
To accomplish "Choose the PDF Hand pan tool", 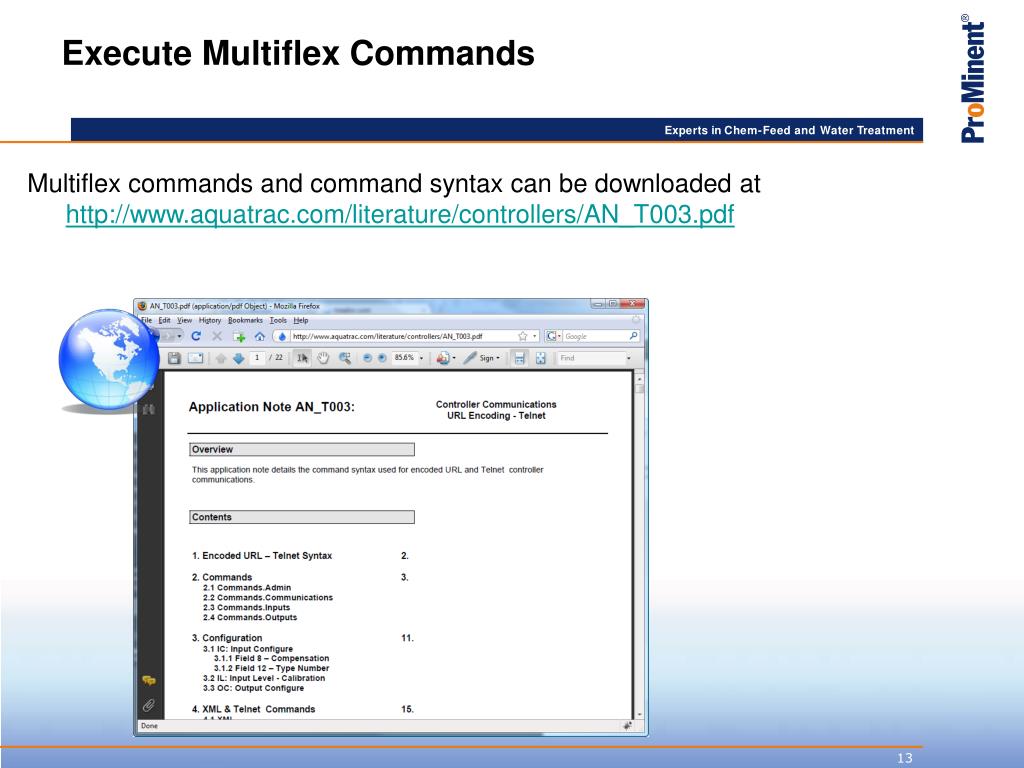I will 323,358.
